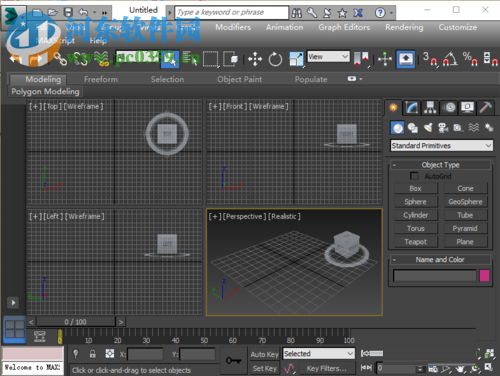Toggle the Spinner Snap icon
This screenshot has width=500, height=376.
[490, 59]
